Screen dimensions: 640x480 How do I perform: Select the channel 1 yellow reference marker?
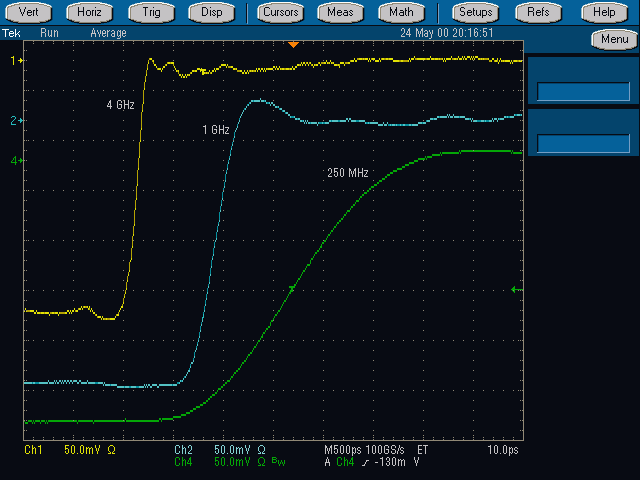point(16,60)
